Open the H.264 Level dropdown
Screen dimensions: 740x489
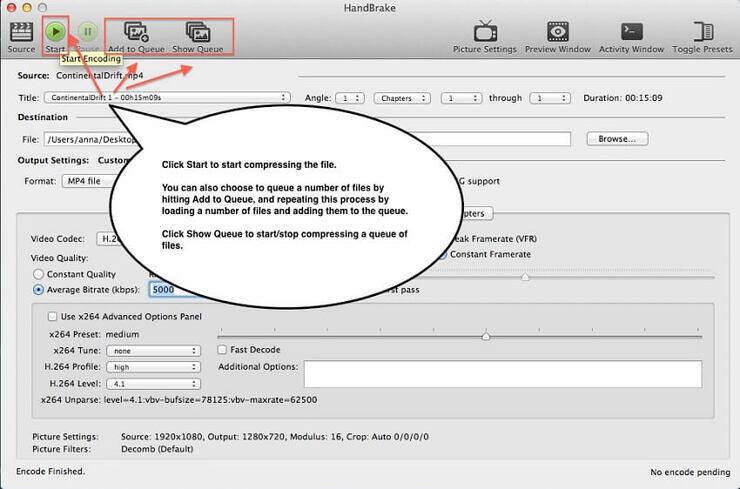coord(153,384)
